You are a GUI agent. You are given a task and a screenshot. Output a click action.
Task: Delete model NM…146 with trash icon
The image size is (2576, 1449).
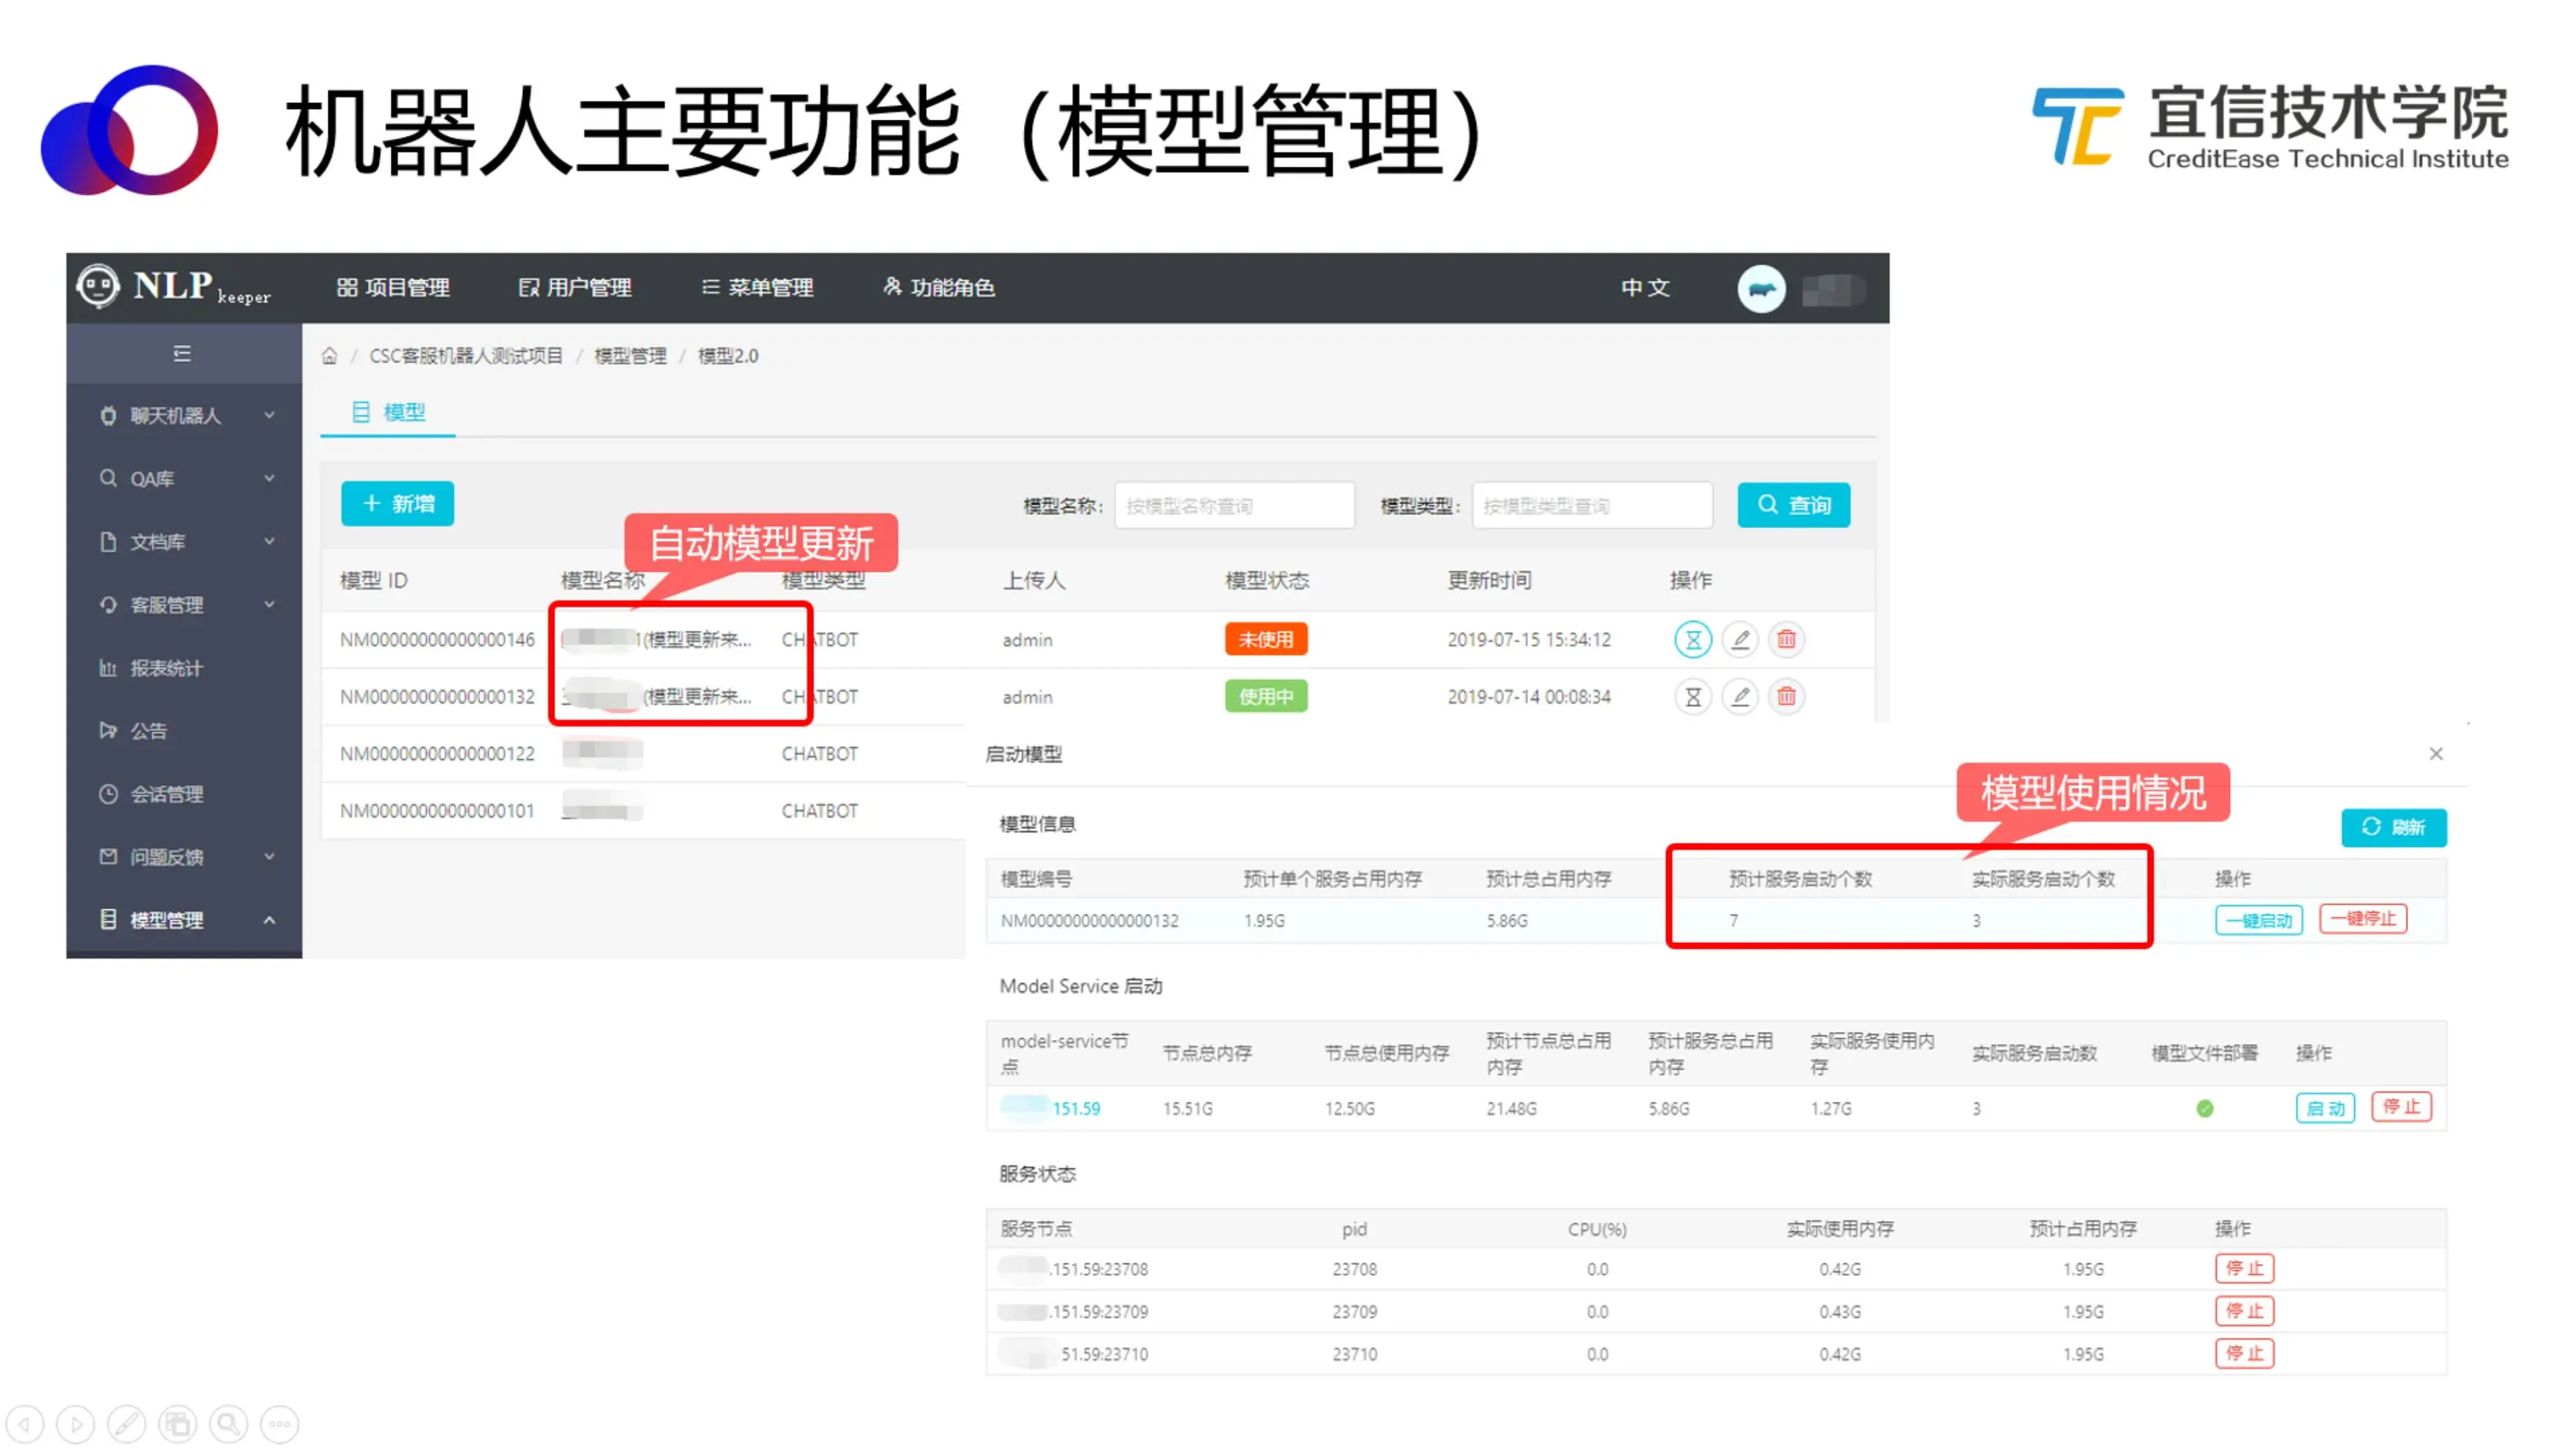[1786, 639]
